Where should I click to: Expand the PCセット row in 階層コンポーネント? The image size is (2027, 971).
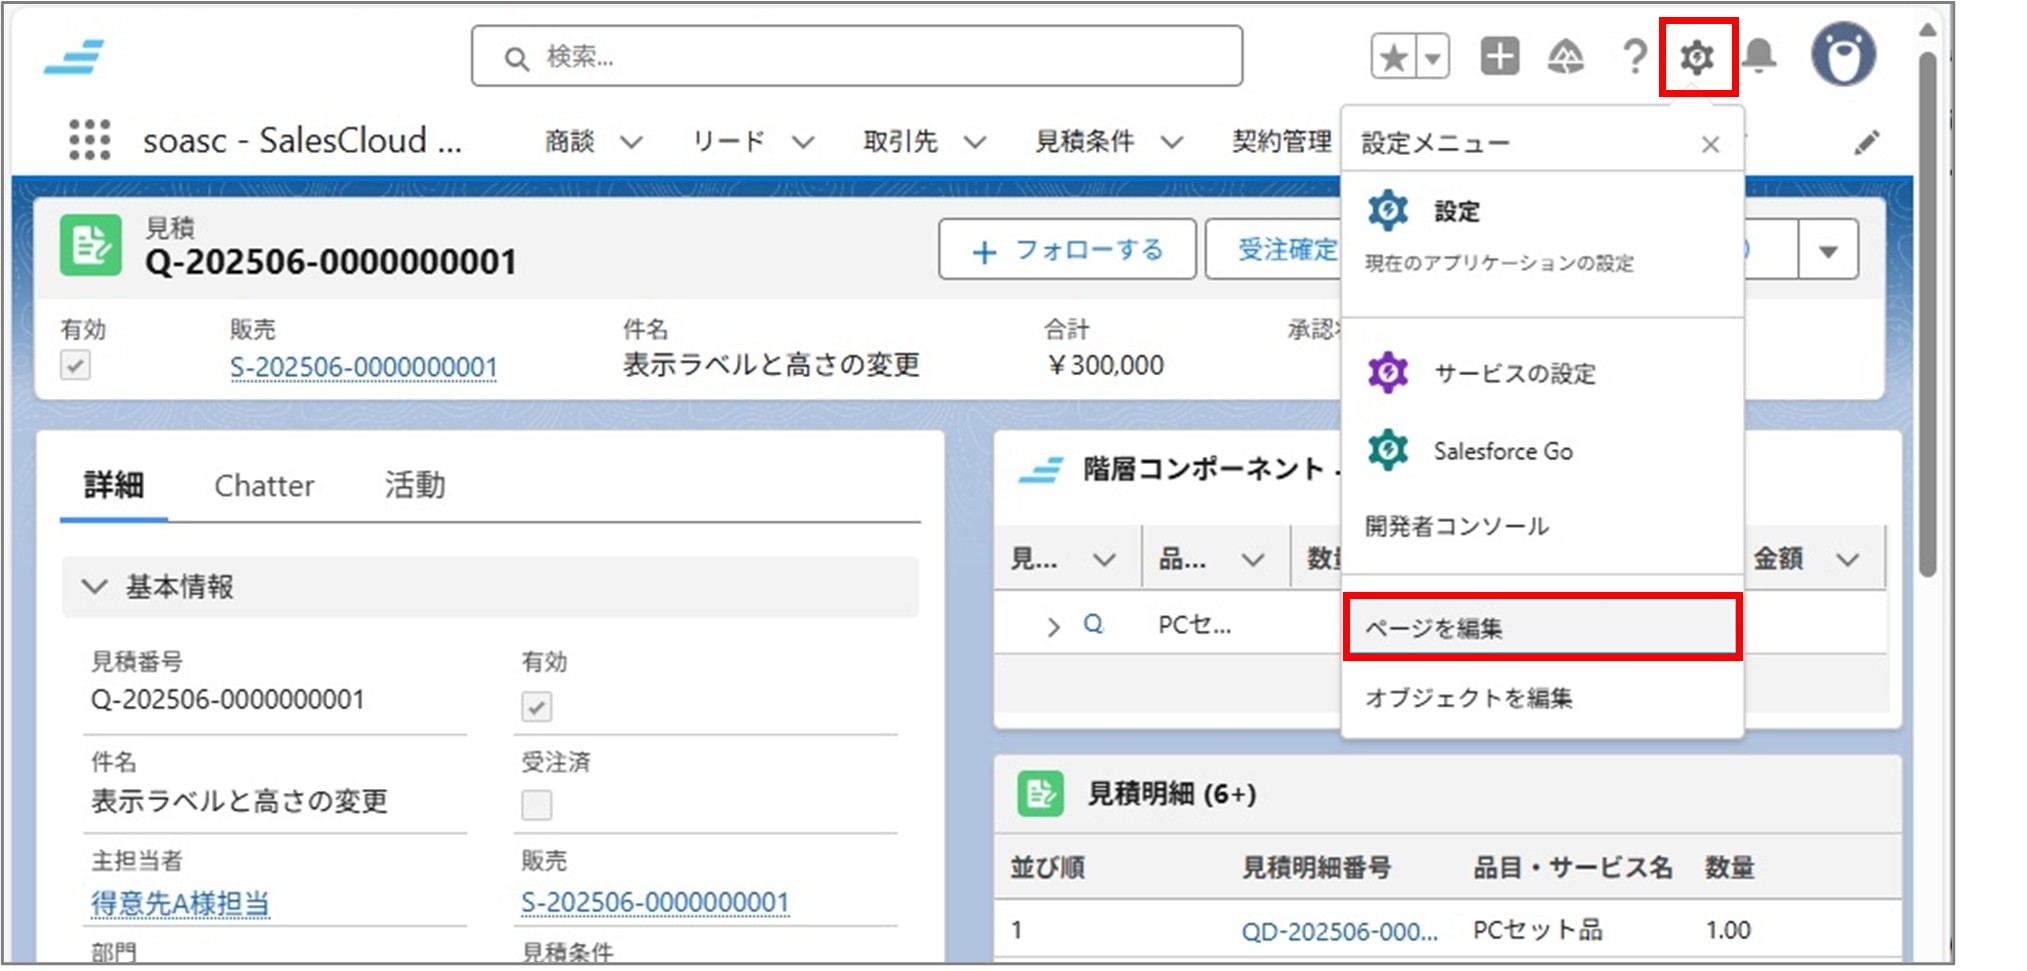coord(1053,625)
